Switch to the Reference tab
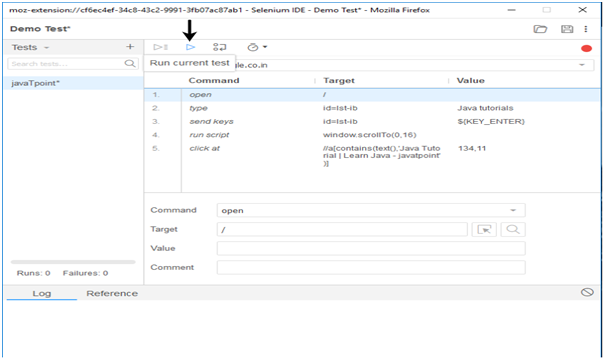The width and height of the screenshot is (605, 360). 112,294
